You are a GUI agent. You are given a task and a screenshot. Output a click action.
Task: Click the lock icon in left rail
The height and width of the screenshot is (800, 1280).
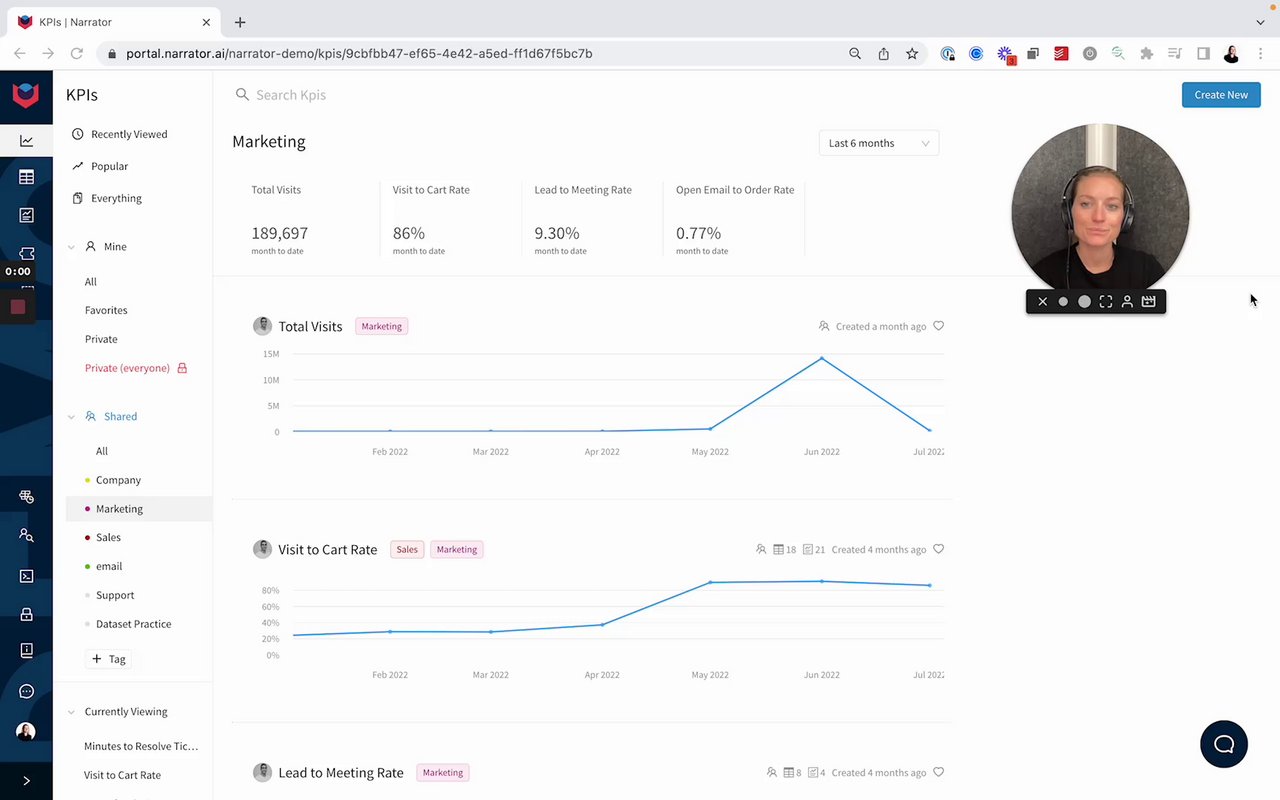click(x=26, y=614)
